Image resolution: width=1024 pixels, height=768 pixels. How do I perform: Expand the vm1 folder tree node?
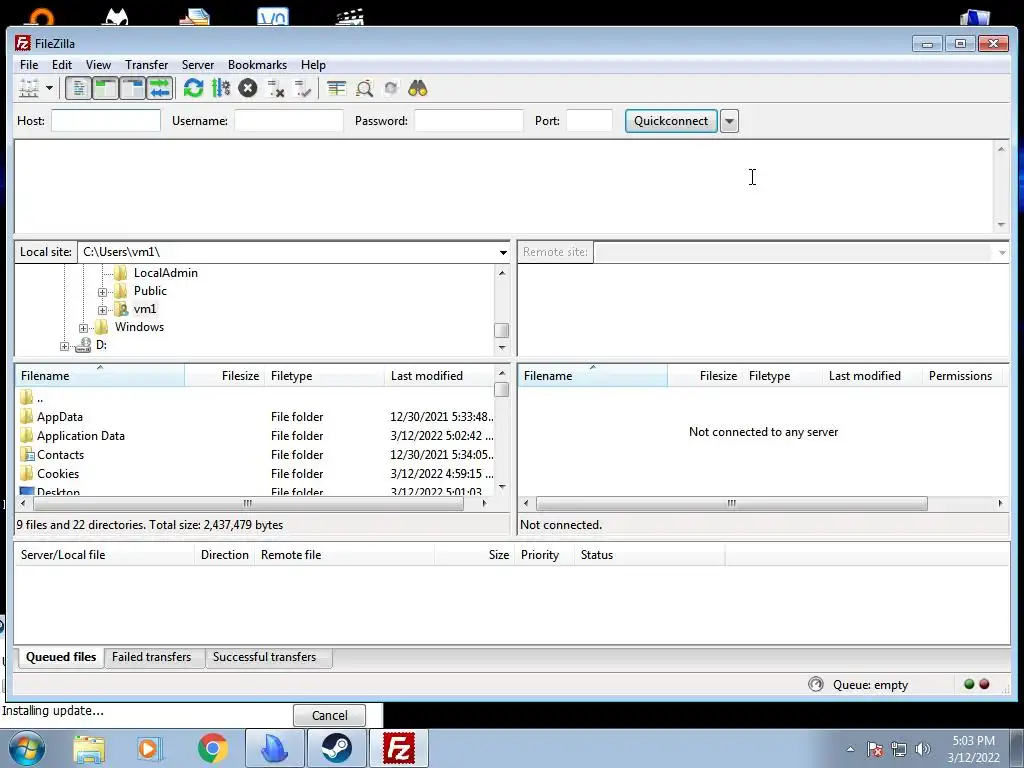pos(102,310)
